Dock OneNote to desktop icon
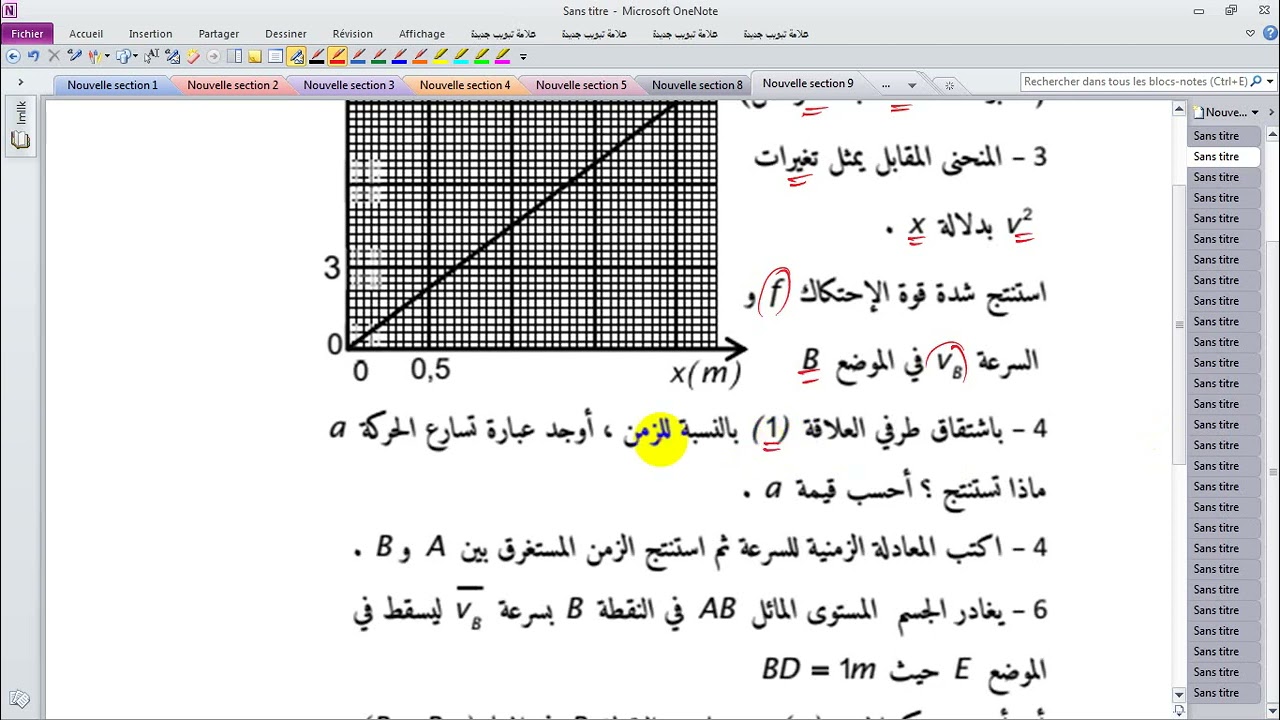Viewport: 1280px width, 720px height. coord(234,57)
